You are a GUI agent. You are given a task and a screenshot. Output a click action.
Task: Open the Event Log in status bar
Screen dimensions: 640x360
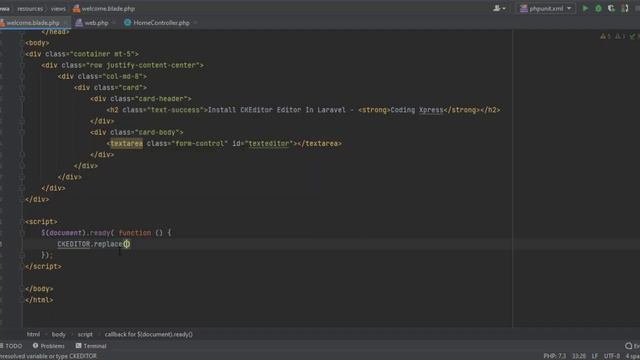(632, 346)
